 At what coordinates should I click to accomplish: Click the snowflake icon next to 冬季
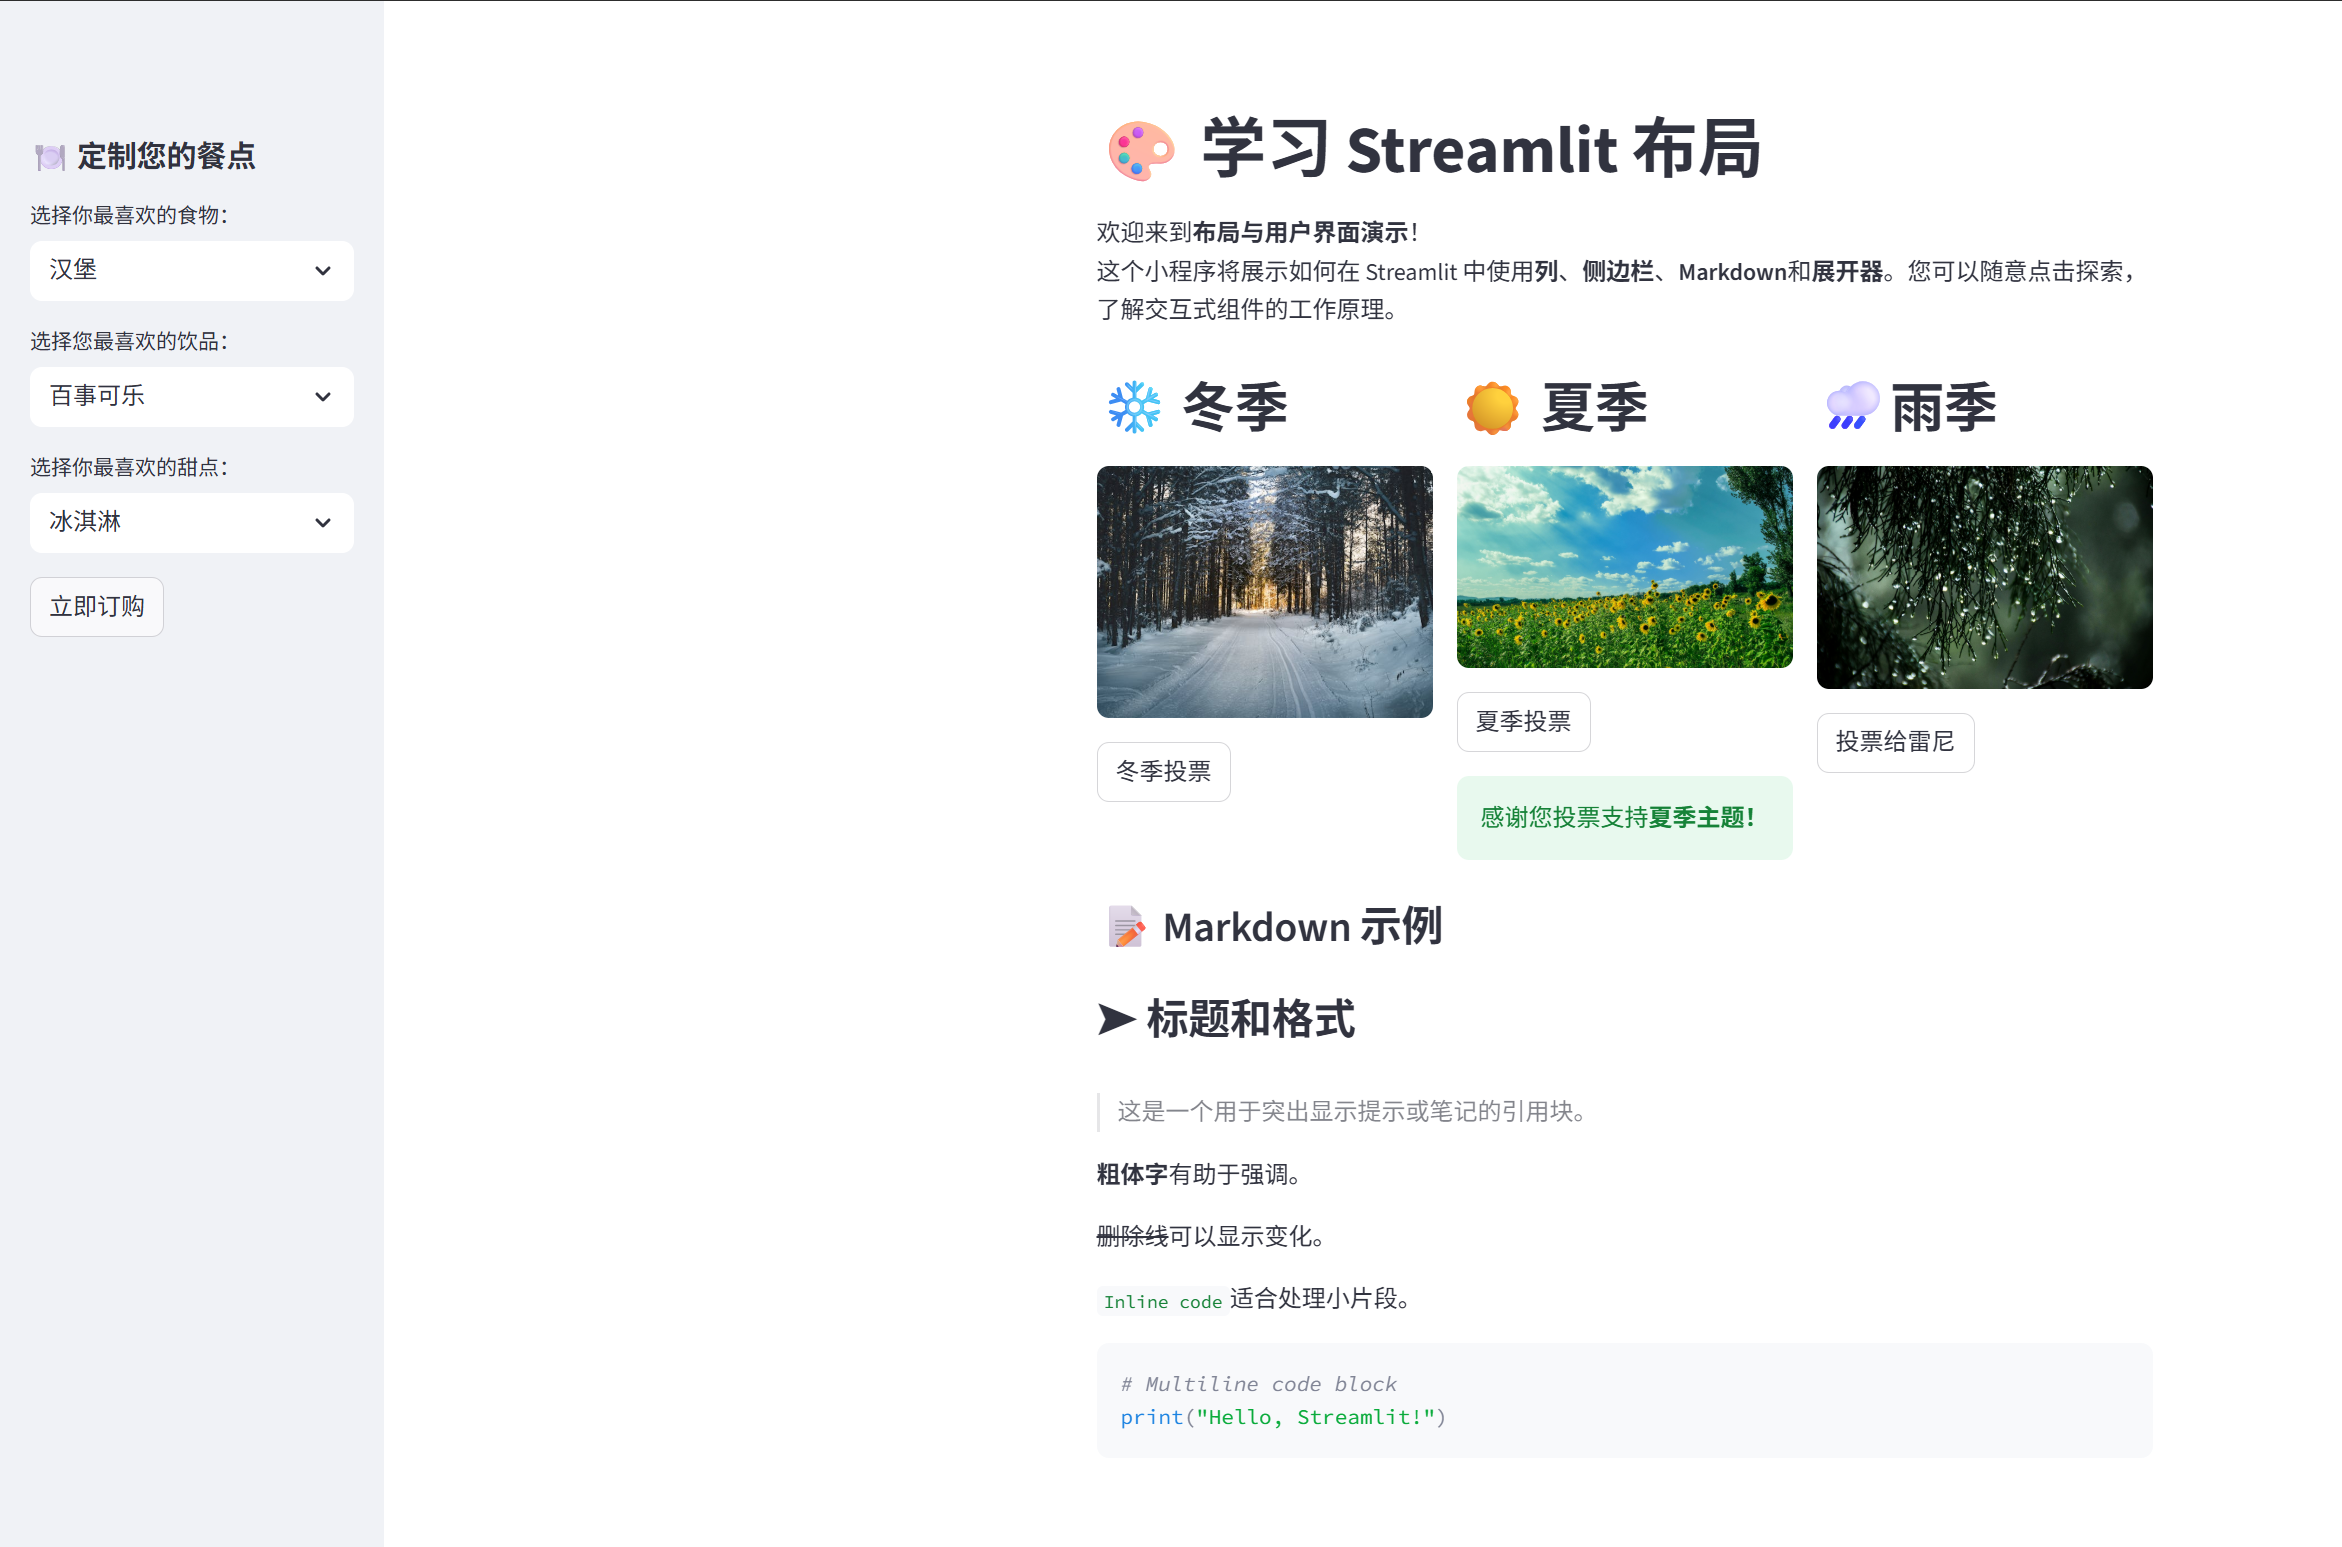[1134, 407]
